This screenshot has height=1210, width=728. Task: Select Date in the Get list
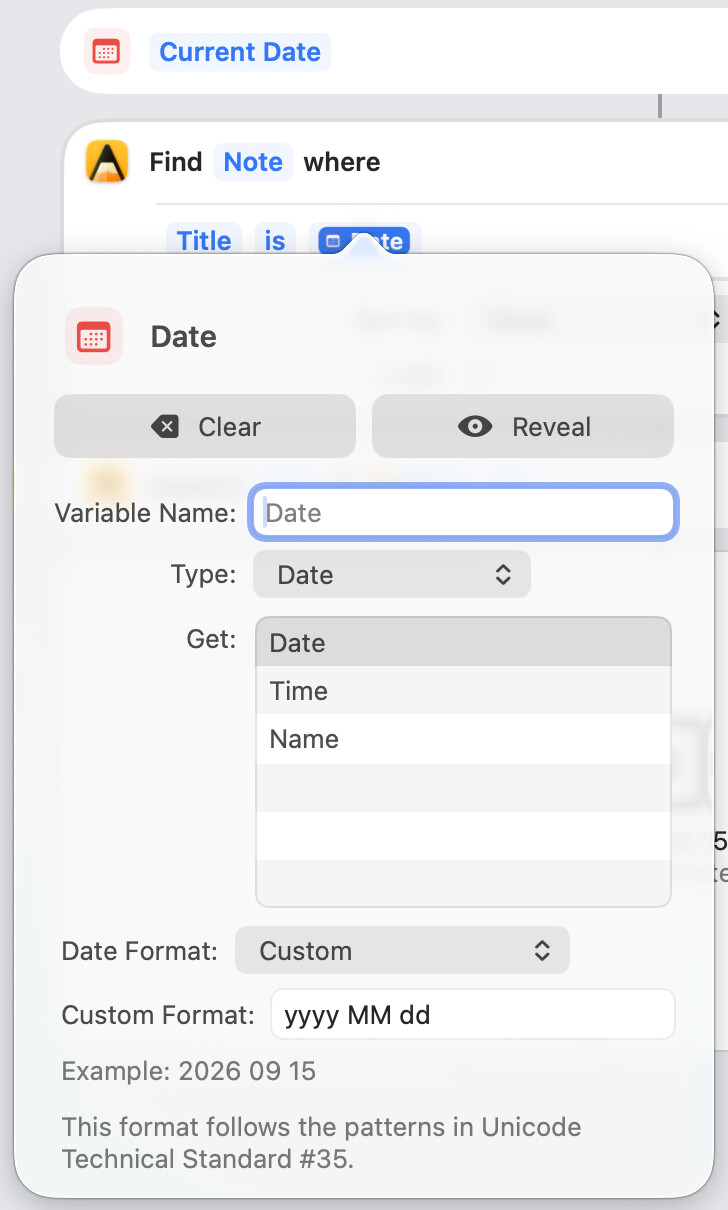click(x=463, y=643)
